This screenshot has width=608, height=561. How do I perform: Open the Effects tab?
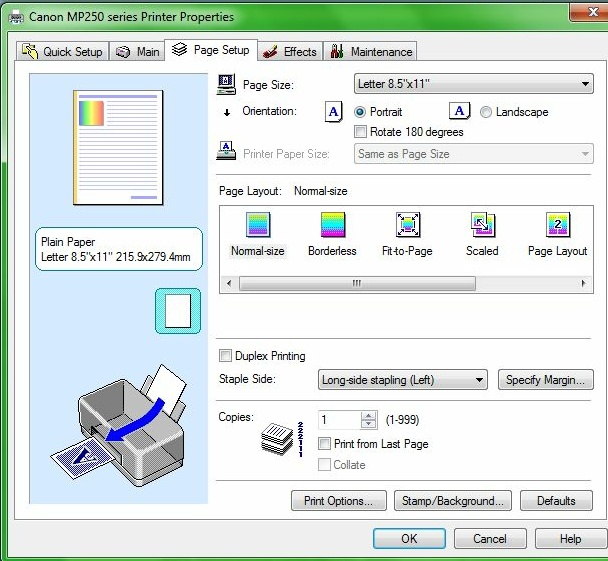(290, 52)
